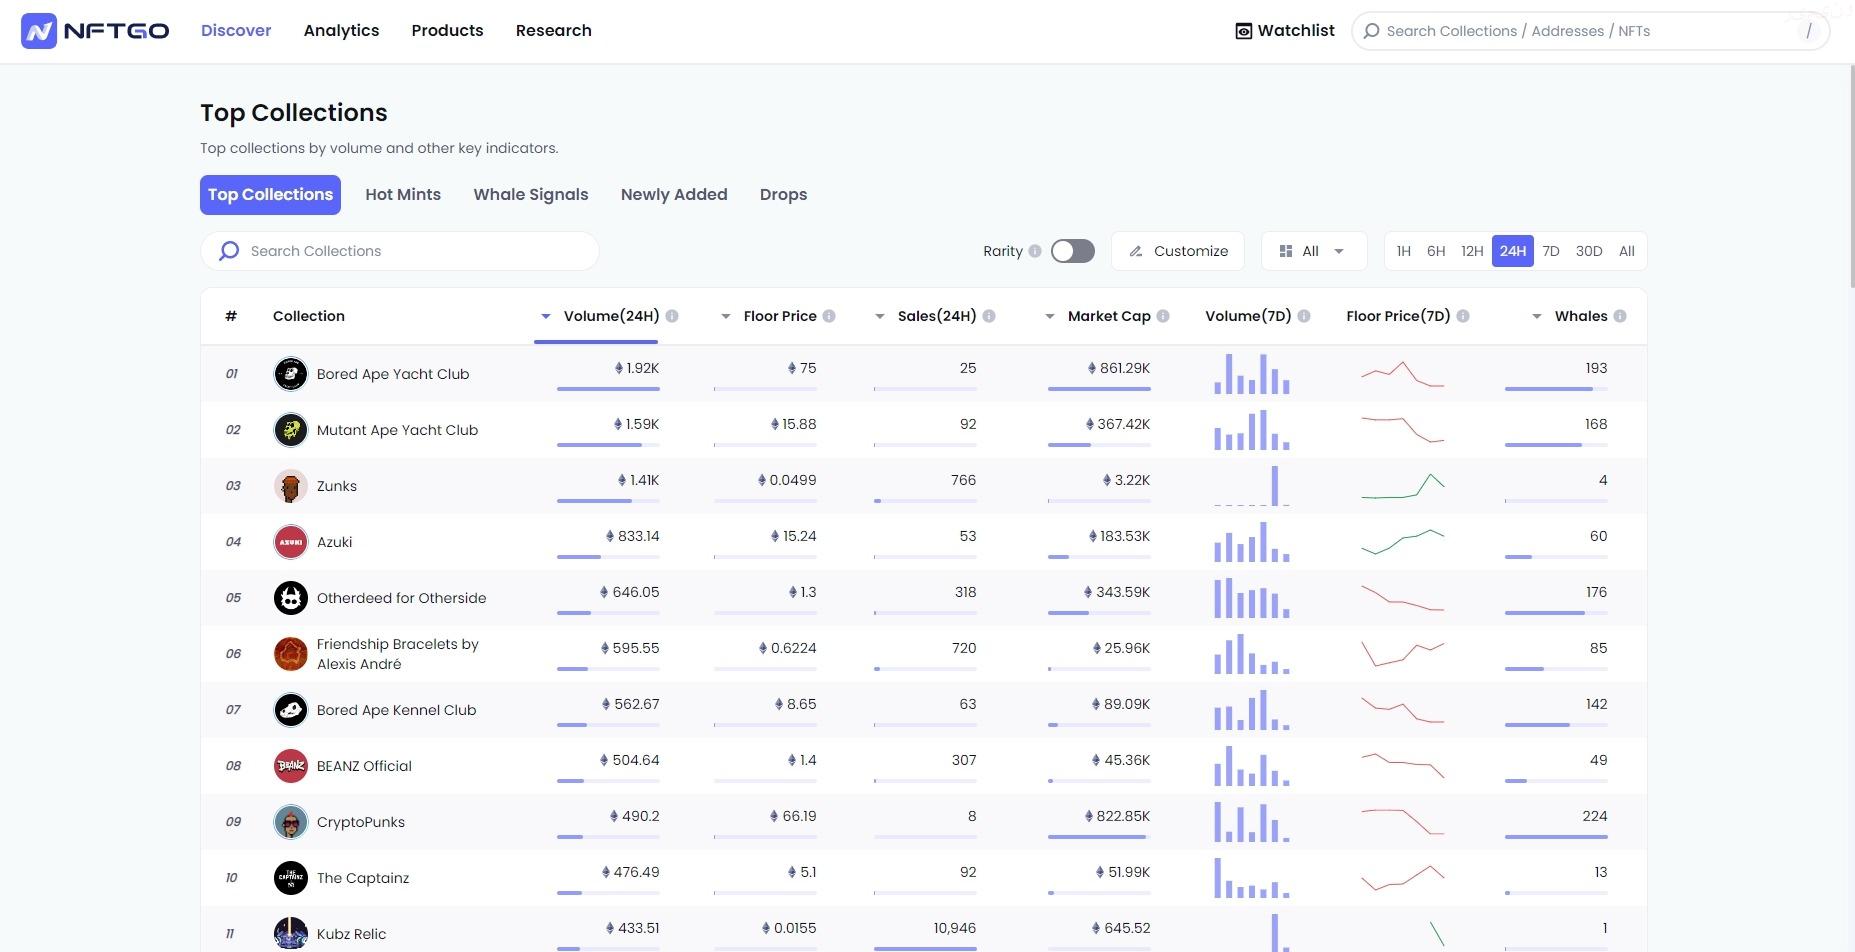1855x952 pixels.
Task: Switch to the Whale Signals tab
Action: (531, 195)
